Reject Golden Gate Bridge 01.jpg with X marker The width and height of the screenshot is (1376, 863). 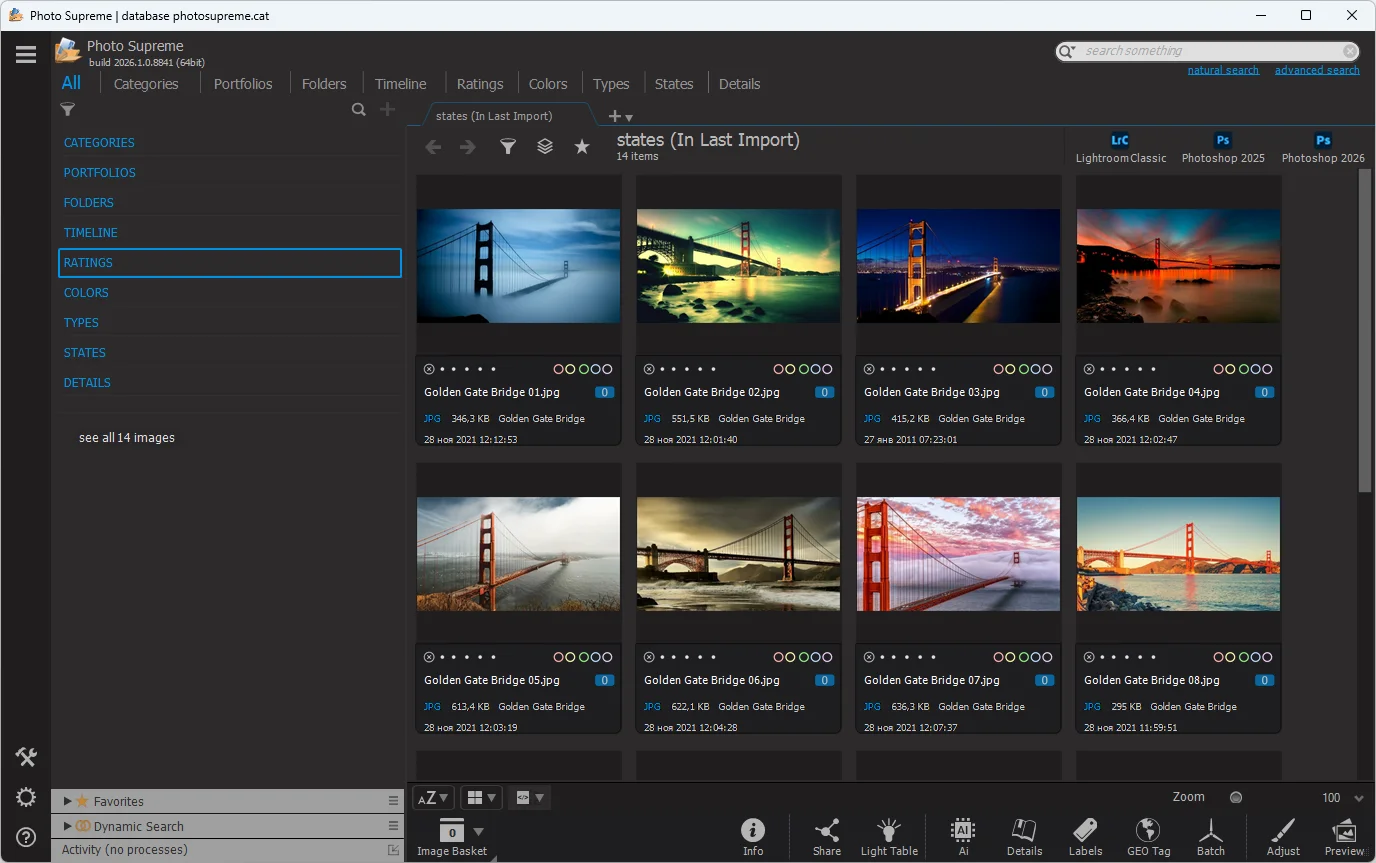coord(429,369)
